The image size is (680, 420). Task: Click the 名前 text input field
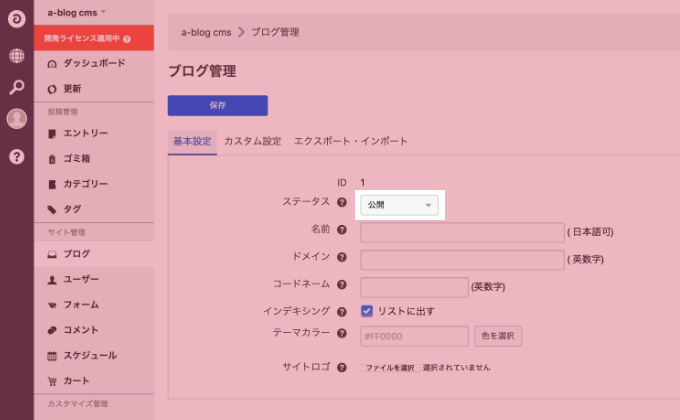462,232
